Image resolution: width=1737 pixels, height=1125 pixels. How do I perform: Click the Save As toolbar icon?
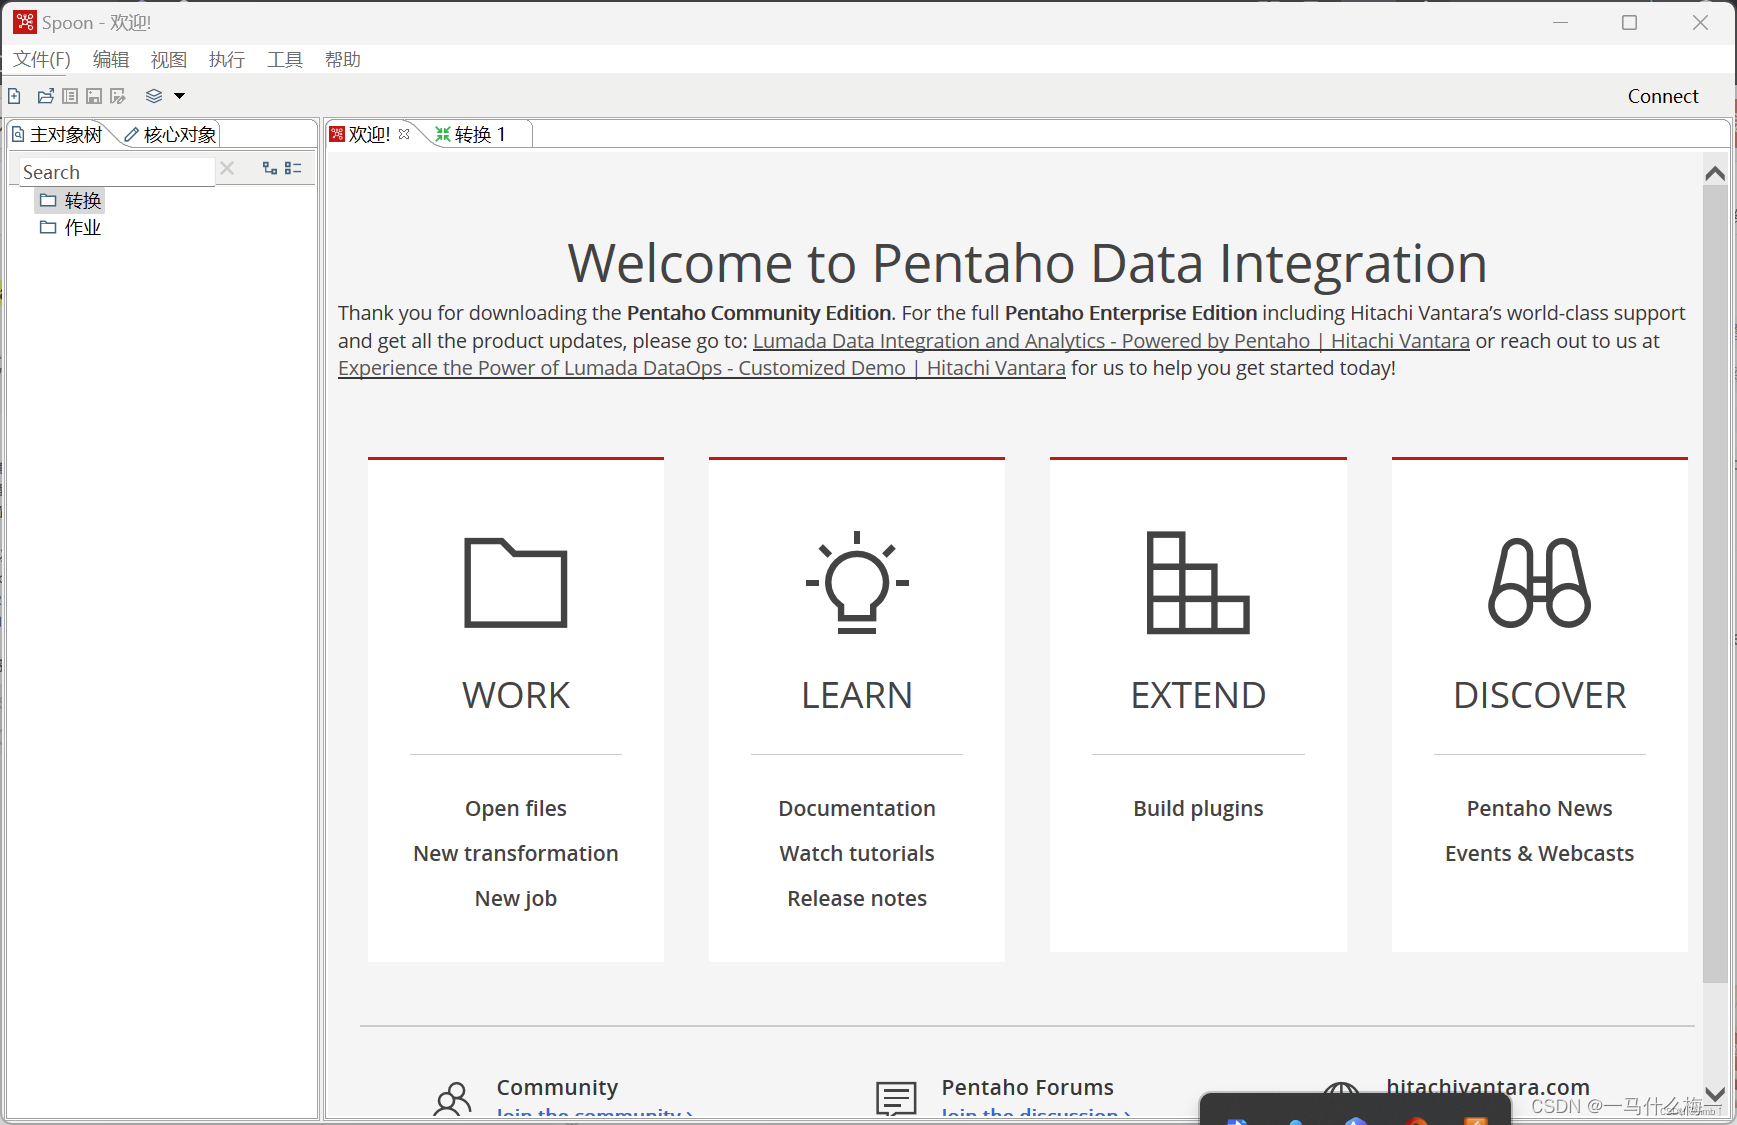(x=118, y=96)
